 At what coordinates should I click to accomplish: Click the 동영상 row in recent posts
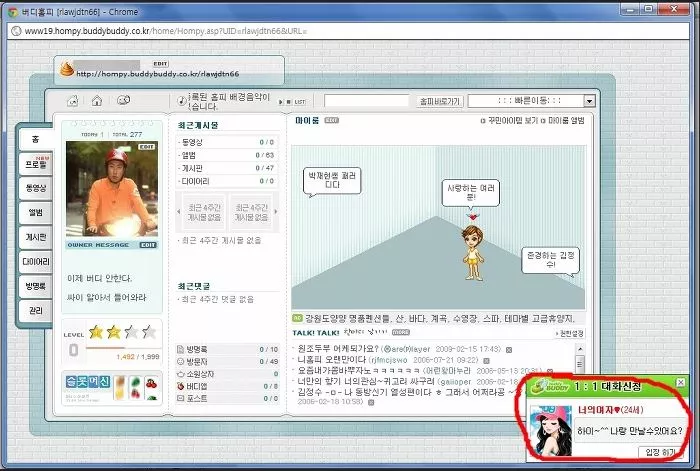pyautogui.click(x=227, y=142)
